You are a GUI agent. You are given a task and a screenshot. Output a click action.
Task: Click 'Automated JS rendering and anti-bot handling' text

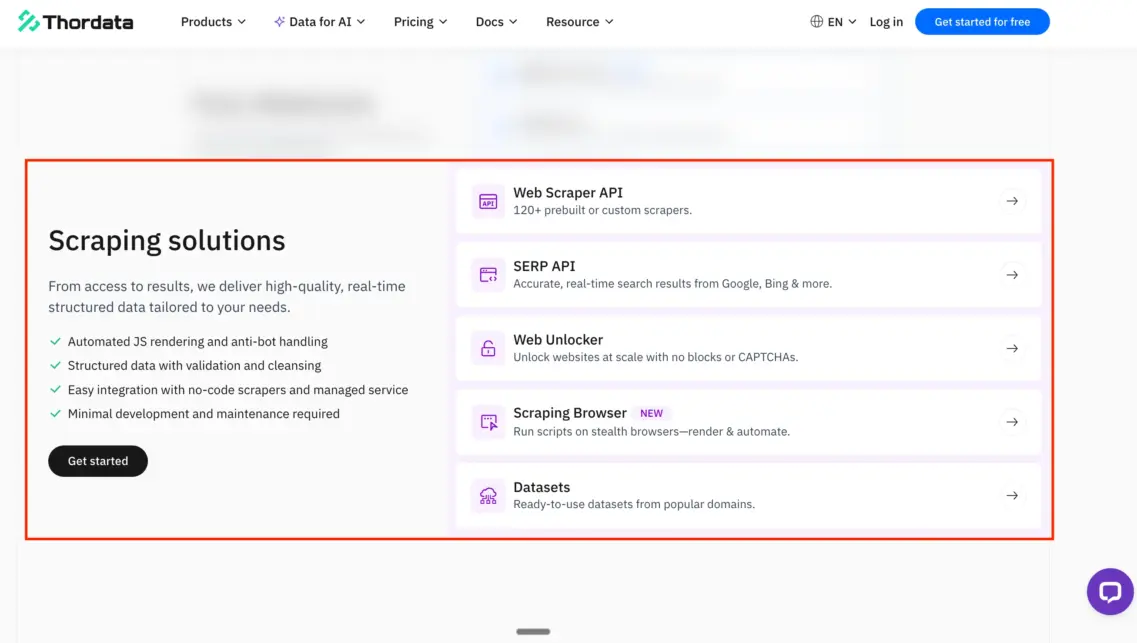point(197,341)
